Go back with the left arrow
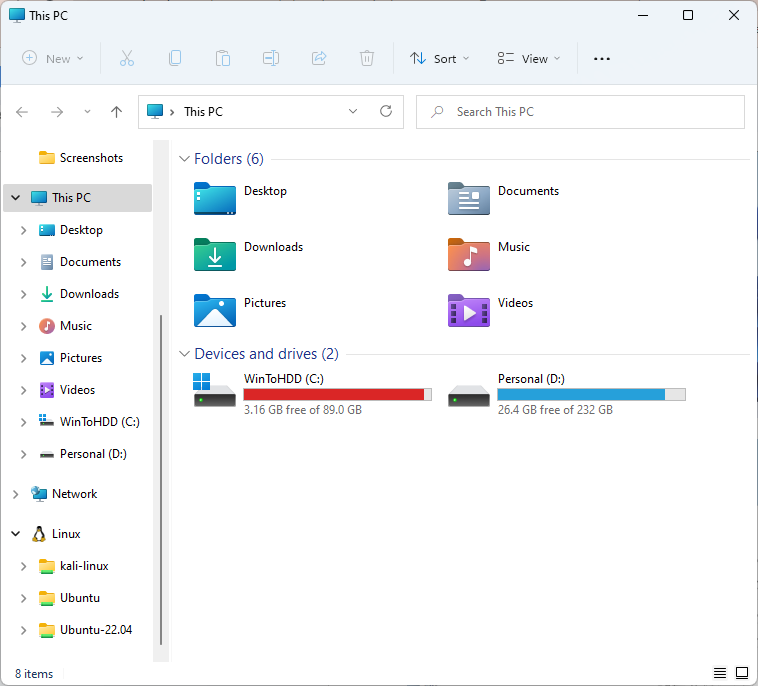 pyautogui.click(x=22, y=112)
